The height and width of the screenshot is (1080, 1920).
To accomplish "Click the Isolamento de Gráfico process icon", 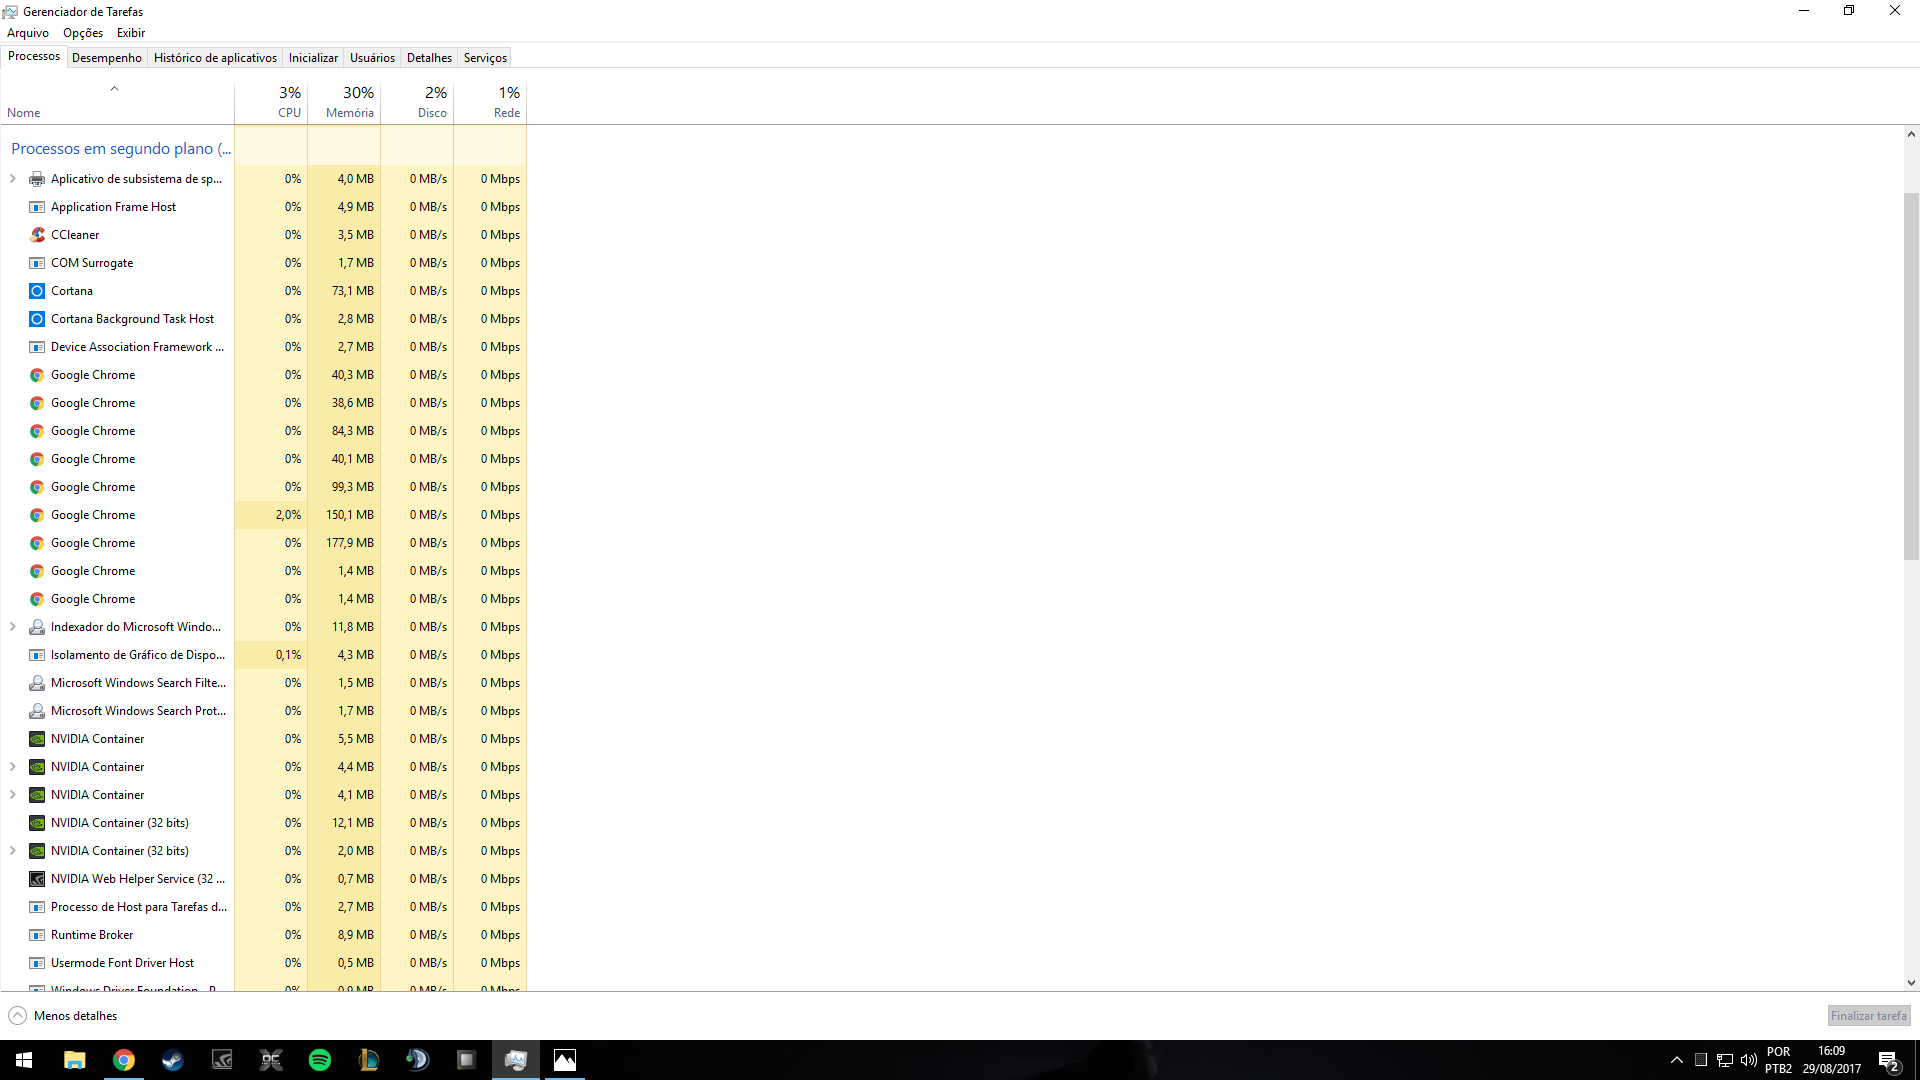I will tap(37, 655).
